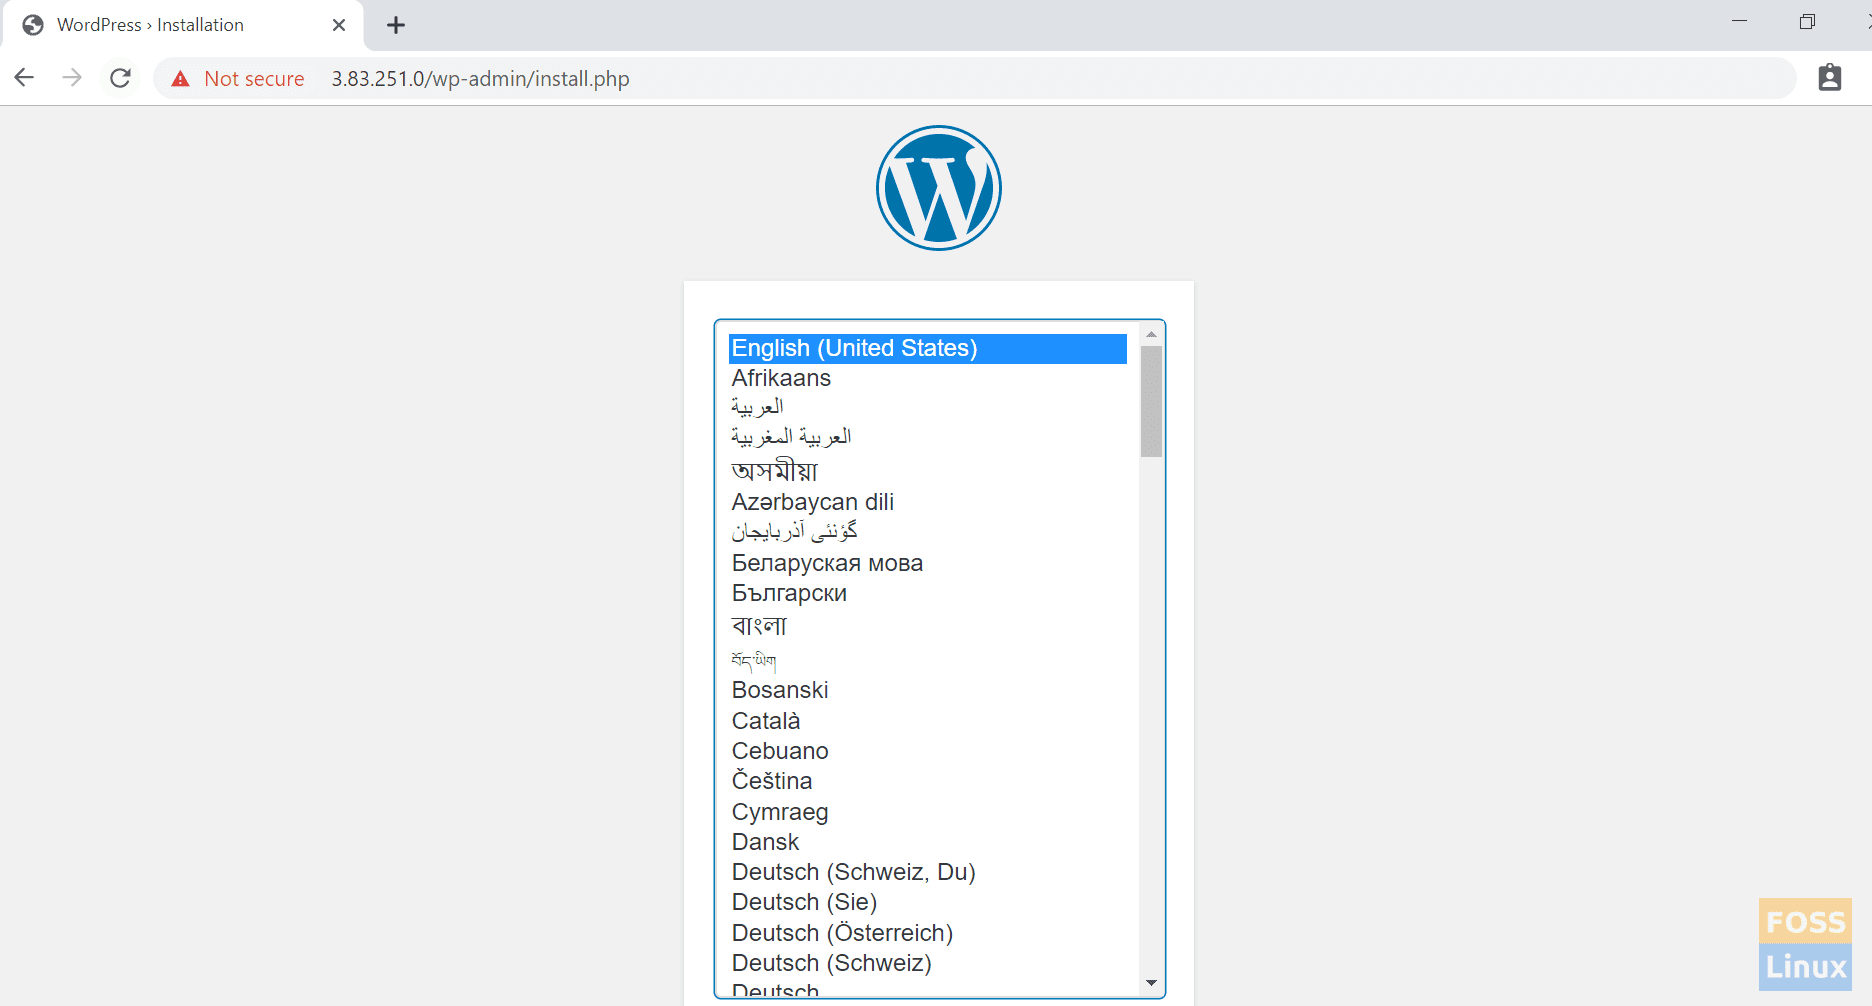
Task: Click the language list scroll down arrow
Action: tap(1151, 983)
